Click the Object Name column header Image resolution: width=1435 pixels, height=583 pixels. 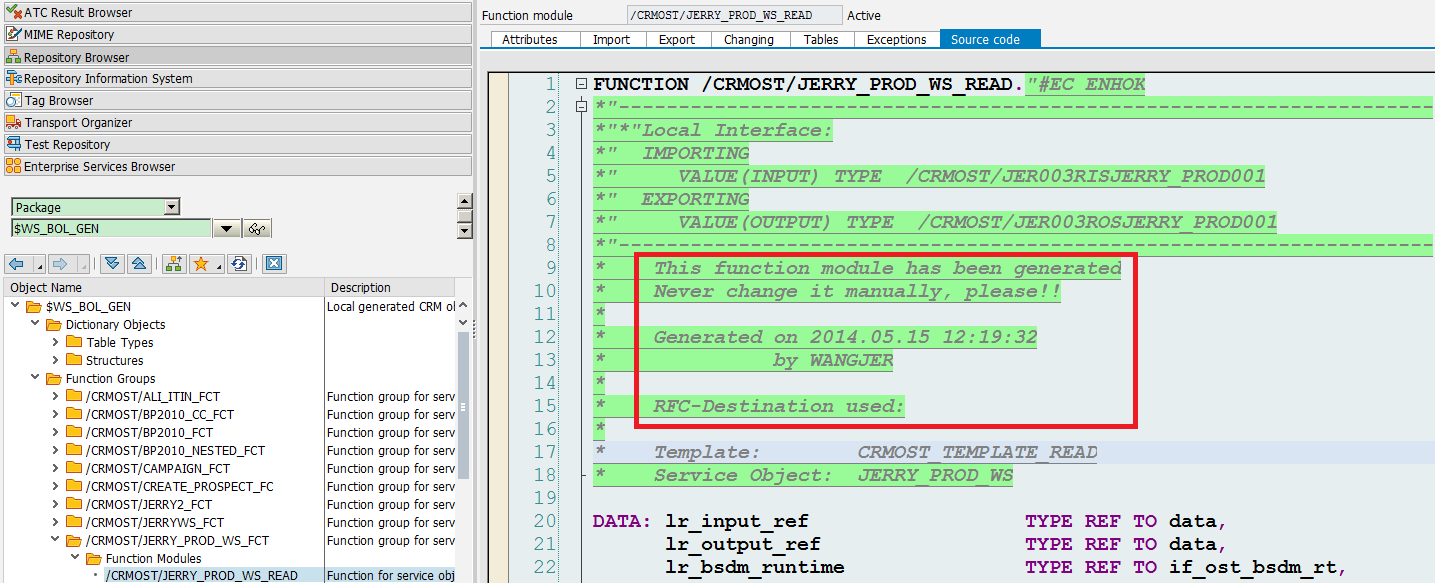click(165, 287)
